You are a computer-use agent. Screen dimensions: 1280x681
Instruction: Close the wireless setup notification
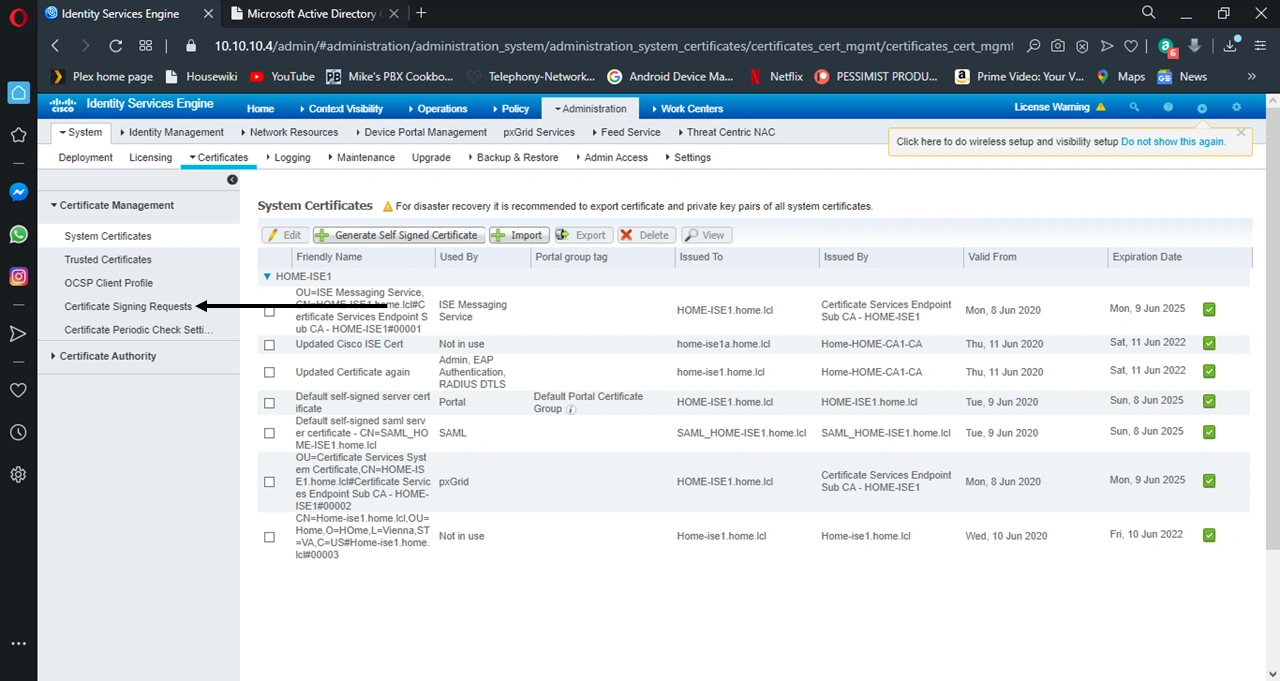[x=1241, y=132]
